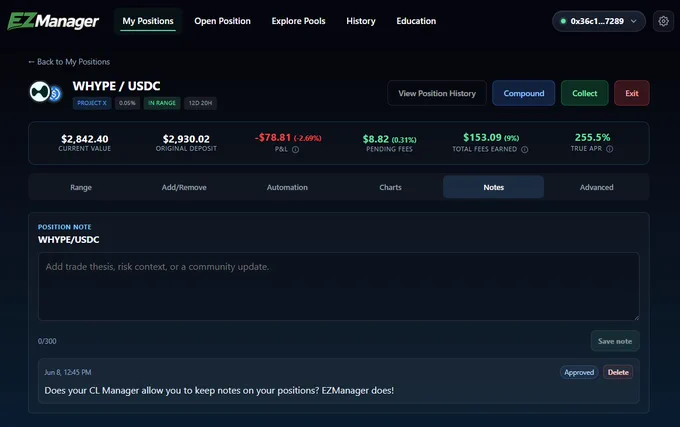680x427 pixels.
Task: Click the EZManager logo
Action: 53,21
